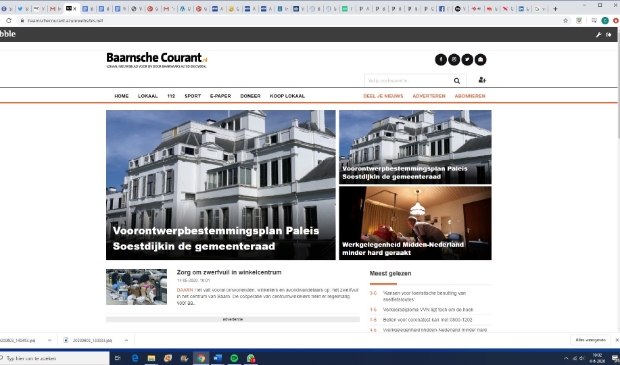Click the Chrome icon in the taskbar
Image resolution: width=620 pixels, height=365 pixels.
click(201, 358)
